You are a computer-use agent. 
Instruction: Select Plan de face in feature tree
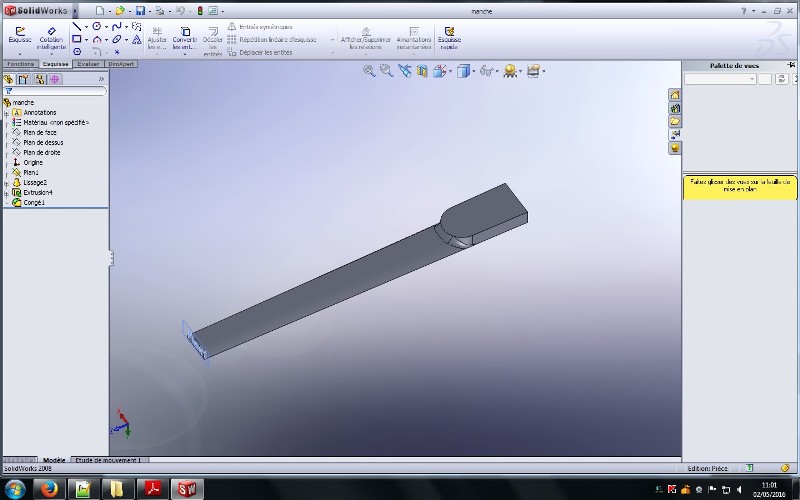(39, 132)
